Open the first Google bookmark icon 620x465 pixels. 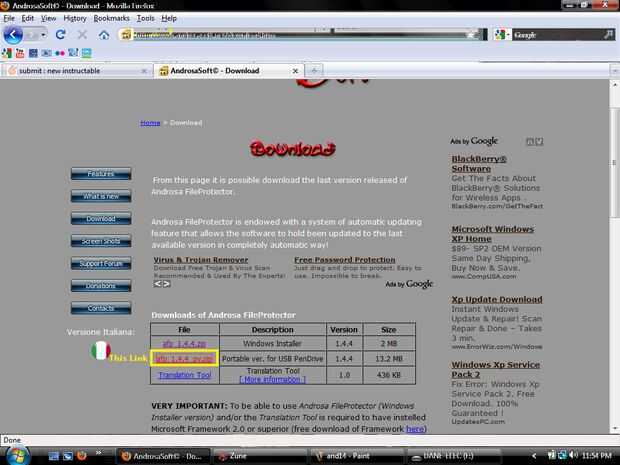tap(7, 53)
